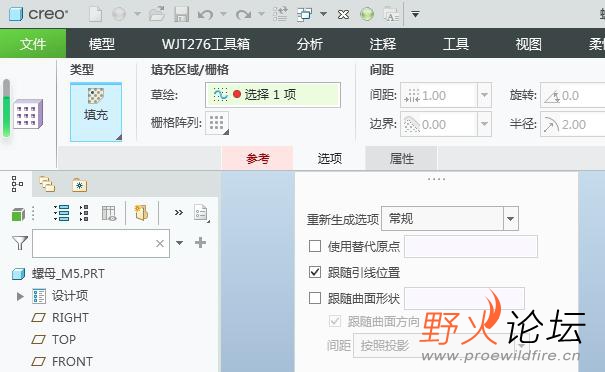This screenshot has width=605, height=372.
Task: Click the New file icon in quick access toolbar
Action: coord(95,15)
